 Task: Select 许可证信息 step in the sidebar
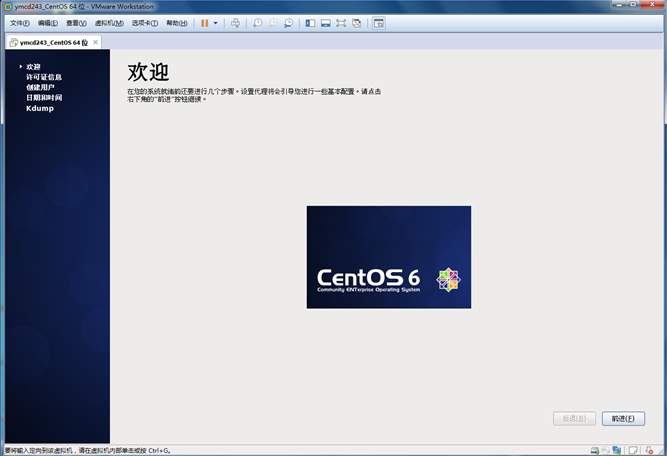(x=44, y=77)
